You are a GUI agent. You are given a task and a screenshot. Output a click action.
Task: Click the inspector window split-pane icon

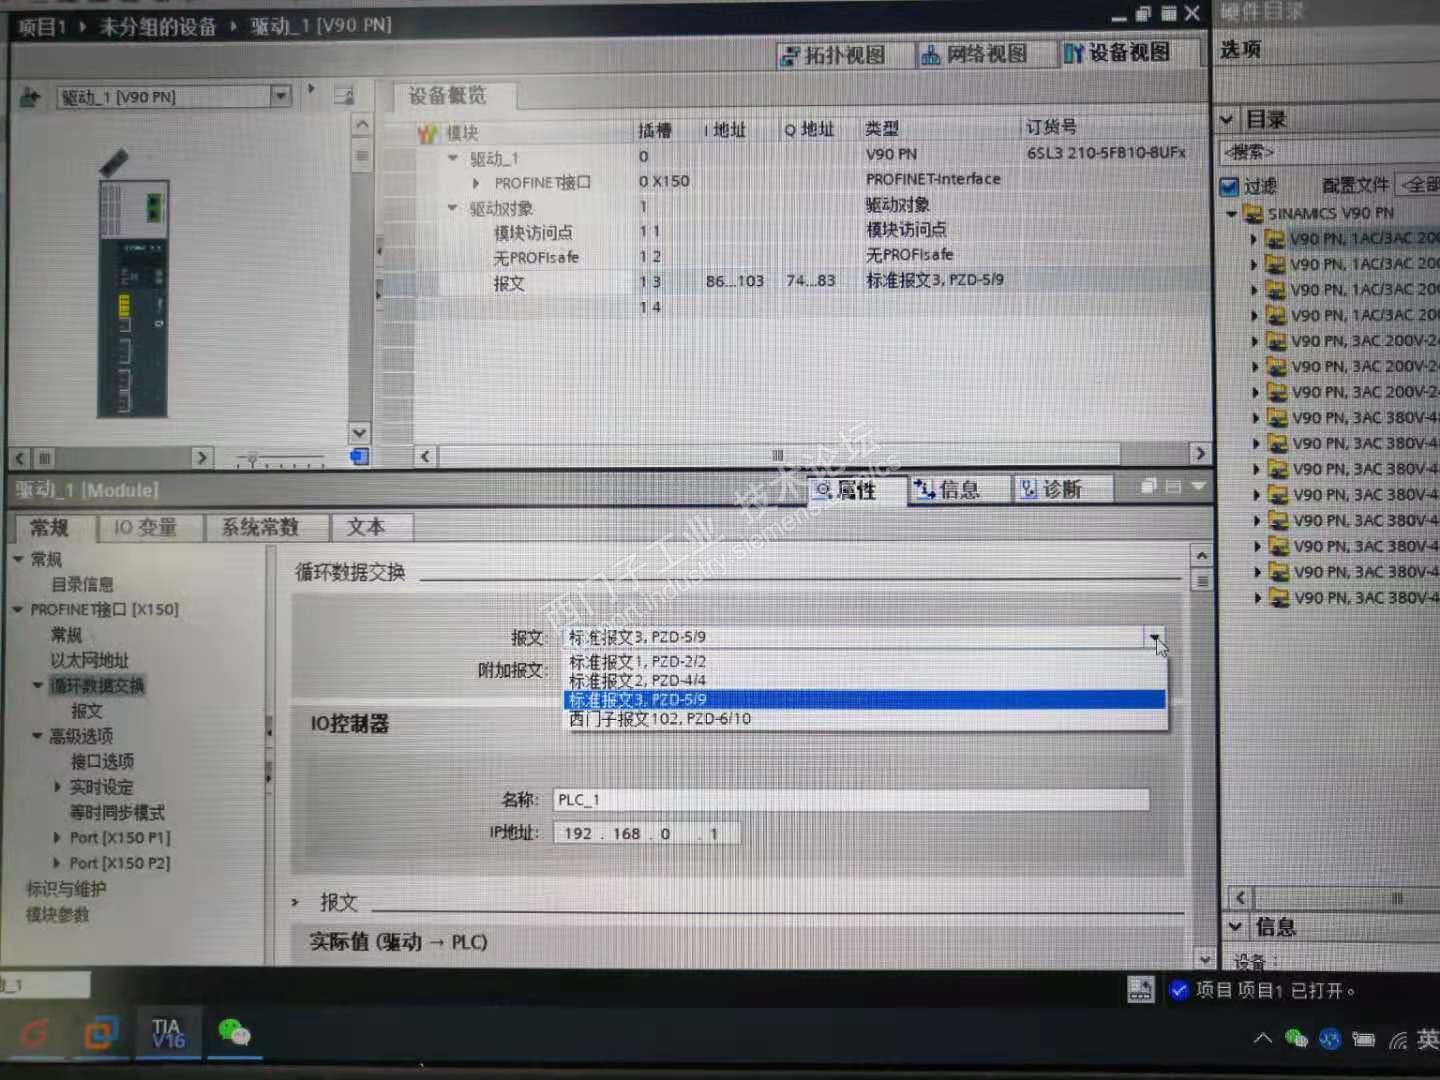coord(1173,486)
